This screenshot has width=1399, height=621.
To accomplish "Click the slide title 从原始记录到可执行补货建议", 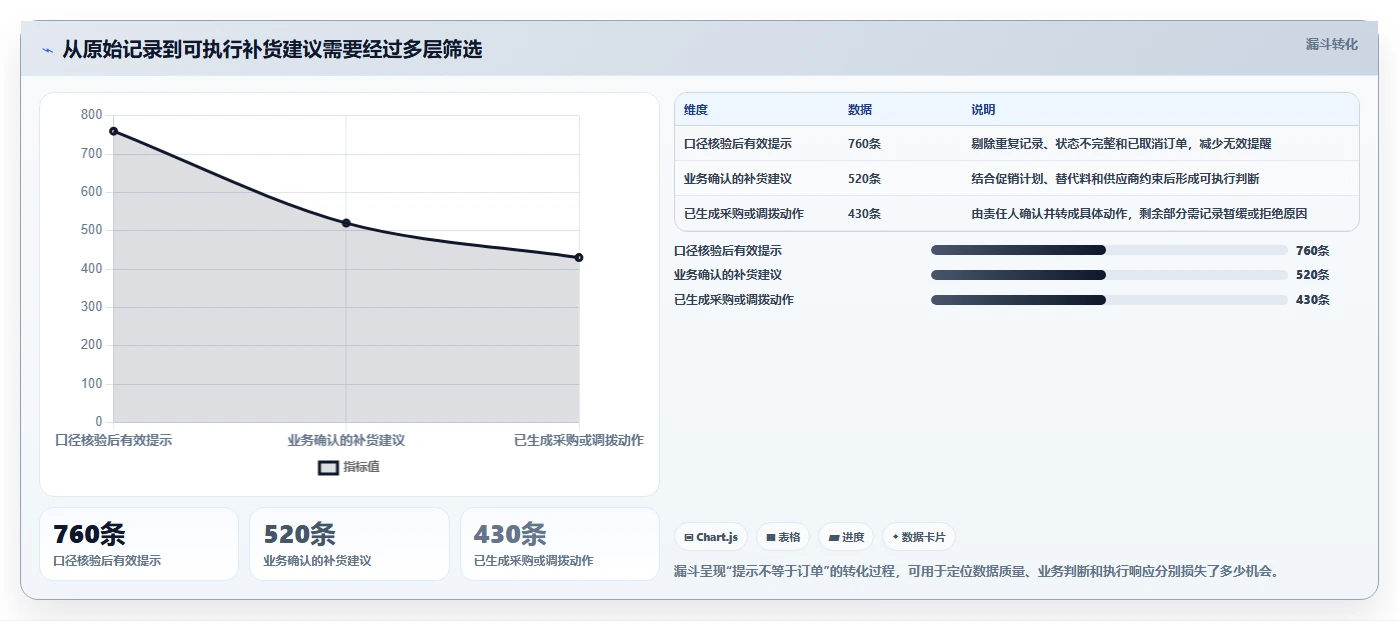I will (272, 49).
